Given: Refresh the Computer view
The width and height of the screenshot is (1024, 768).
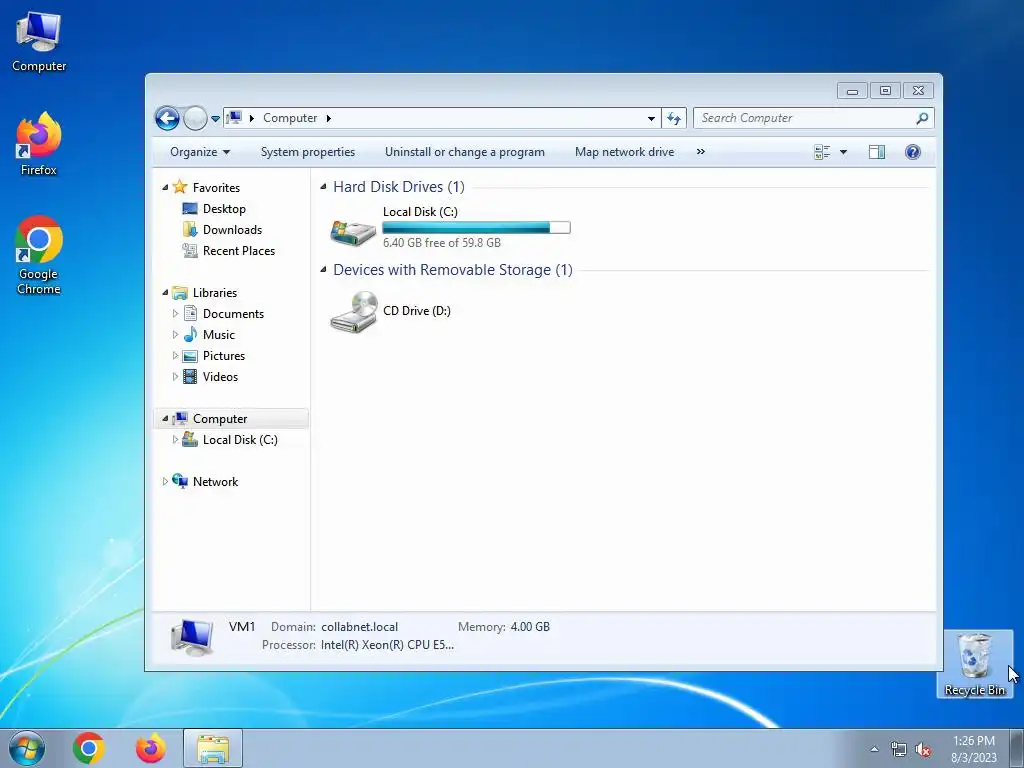Looking at the screenshot, I should [674, 118].
